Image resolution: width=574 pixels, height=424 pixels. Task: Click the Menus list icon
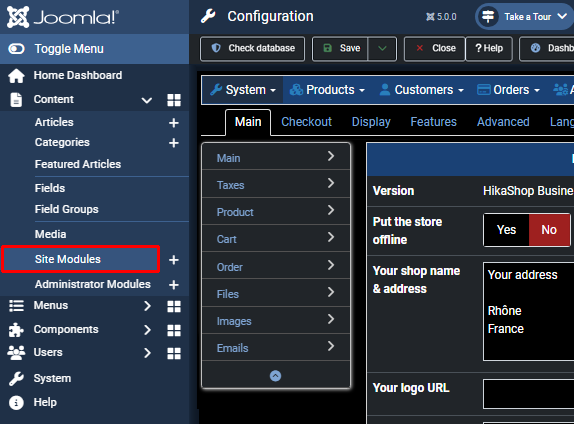[x=16, y=306]
